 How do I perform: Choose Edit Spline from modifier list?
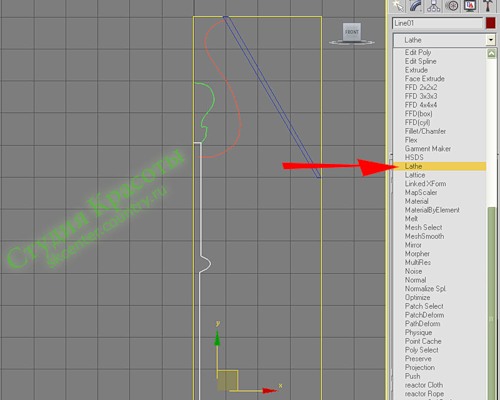[x=420, y=61]
